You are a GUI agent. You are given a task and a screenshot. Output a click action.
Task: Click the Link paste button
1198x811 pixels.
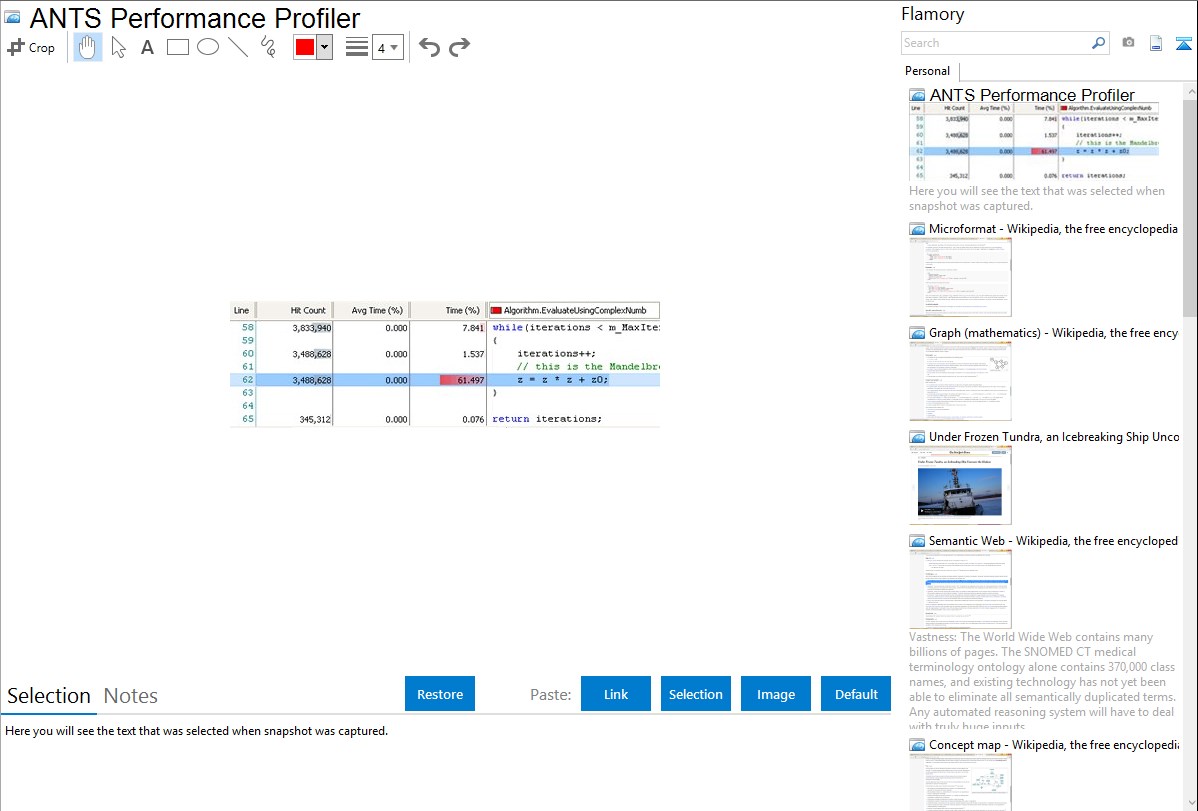(616, 694)
